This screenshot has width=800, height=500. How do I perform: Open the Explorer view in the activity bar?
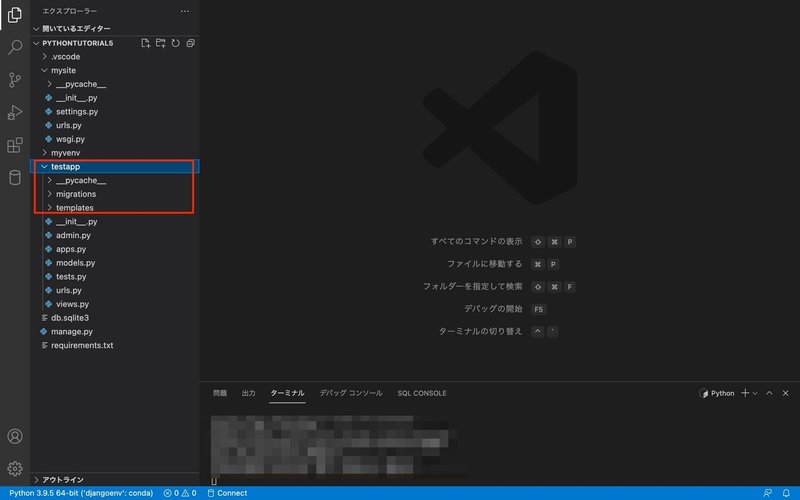tap(15, 15)
